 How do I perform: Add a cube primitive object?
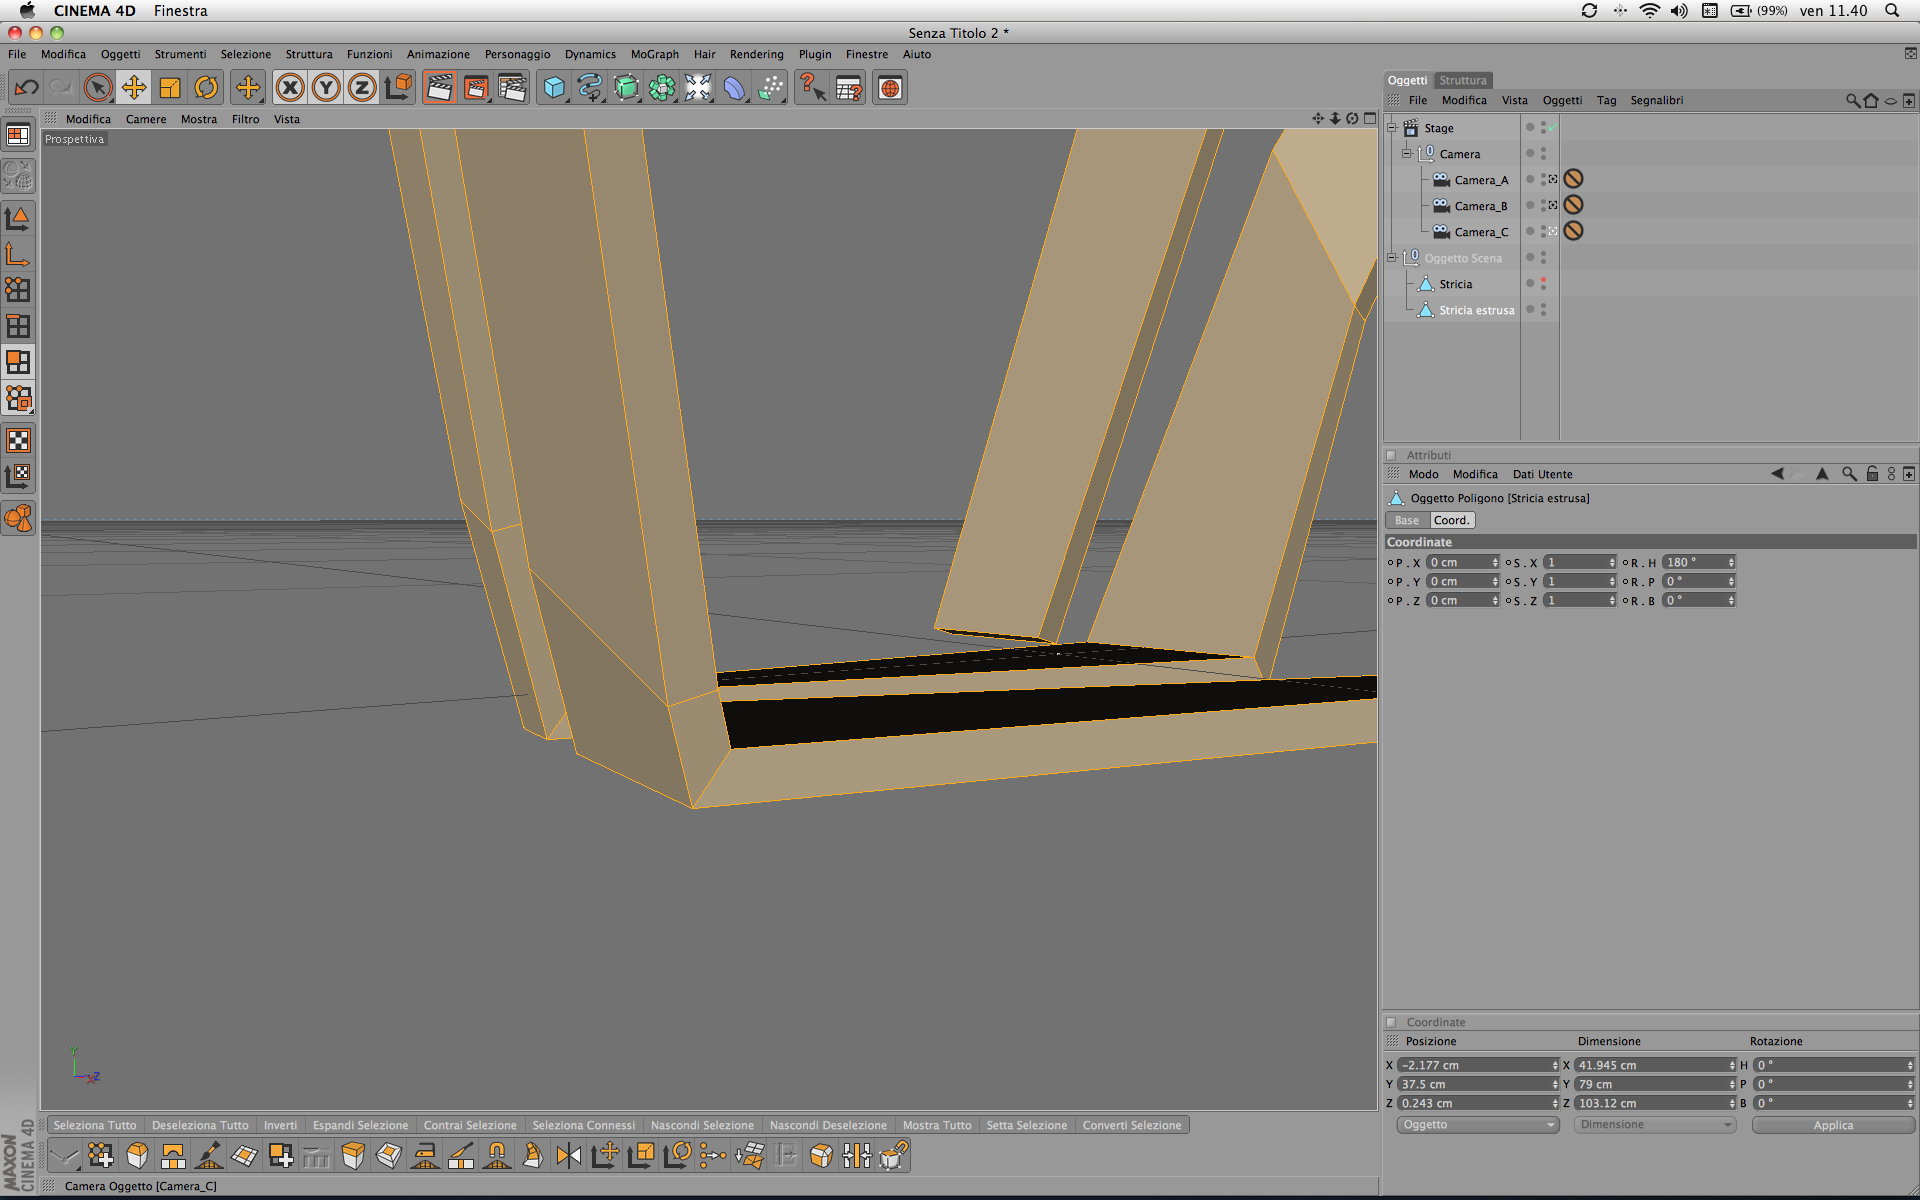(x=553, y=88)
